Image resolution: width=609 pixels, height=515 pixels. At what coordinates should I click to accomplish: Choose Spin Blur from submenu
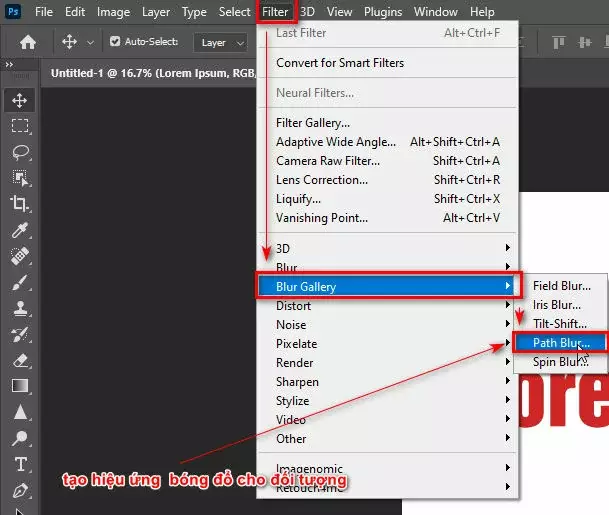point(561,362)
